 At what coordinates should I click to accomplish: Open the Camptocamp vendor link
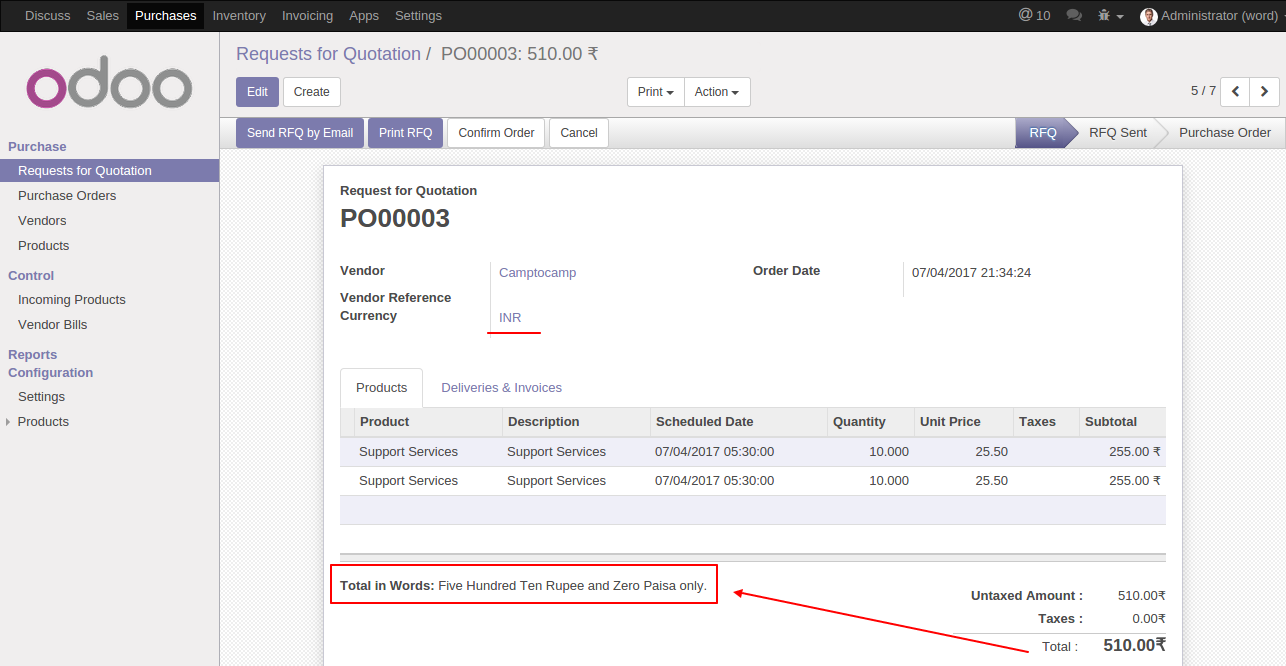(537, 273)
